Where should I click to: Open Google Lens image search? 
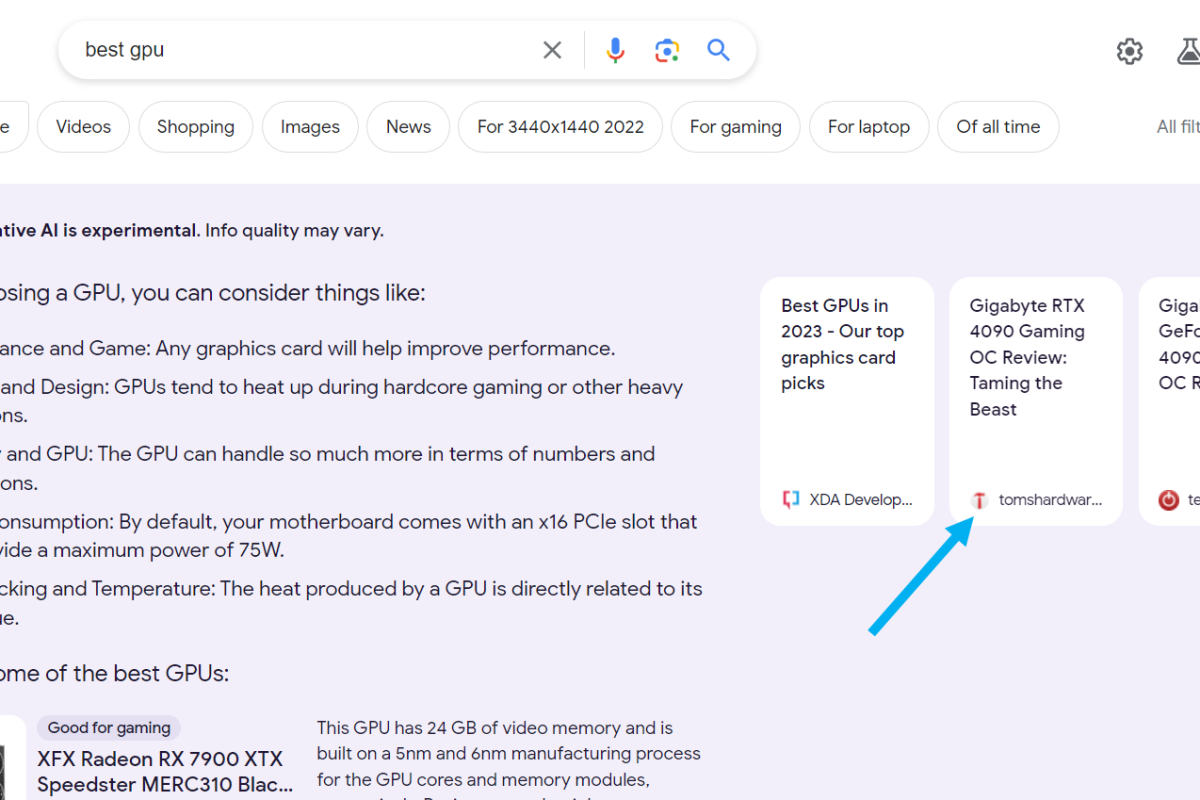667,50
